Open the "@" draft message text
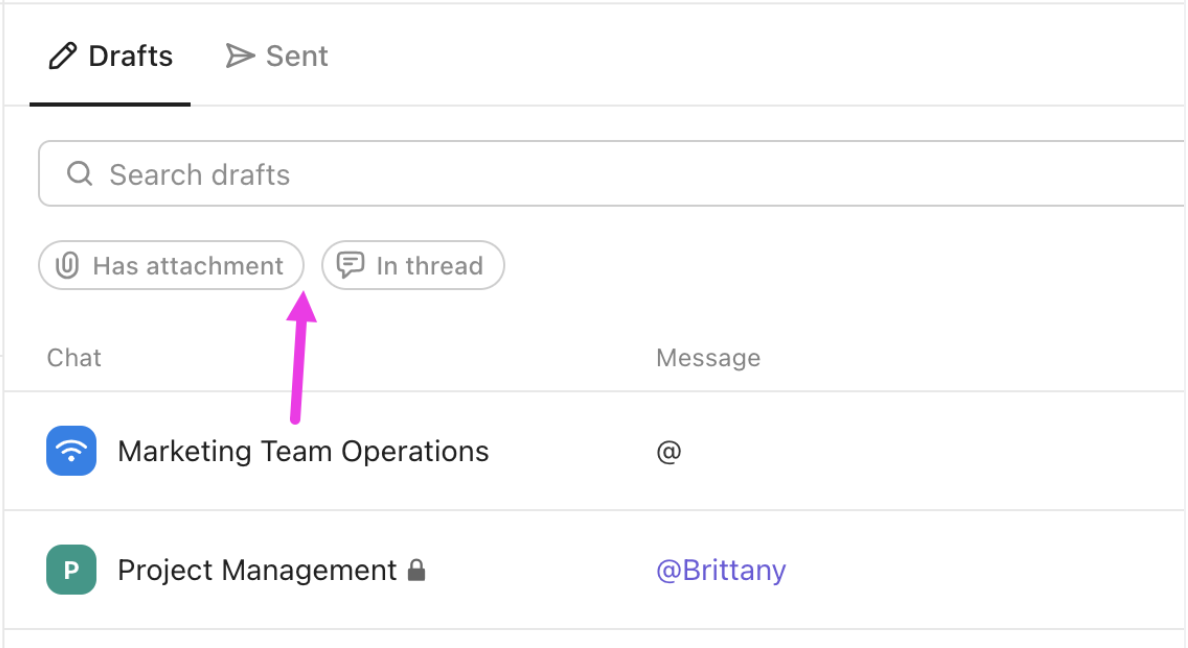 (x=668, y=451)
